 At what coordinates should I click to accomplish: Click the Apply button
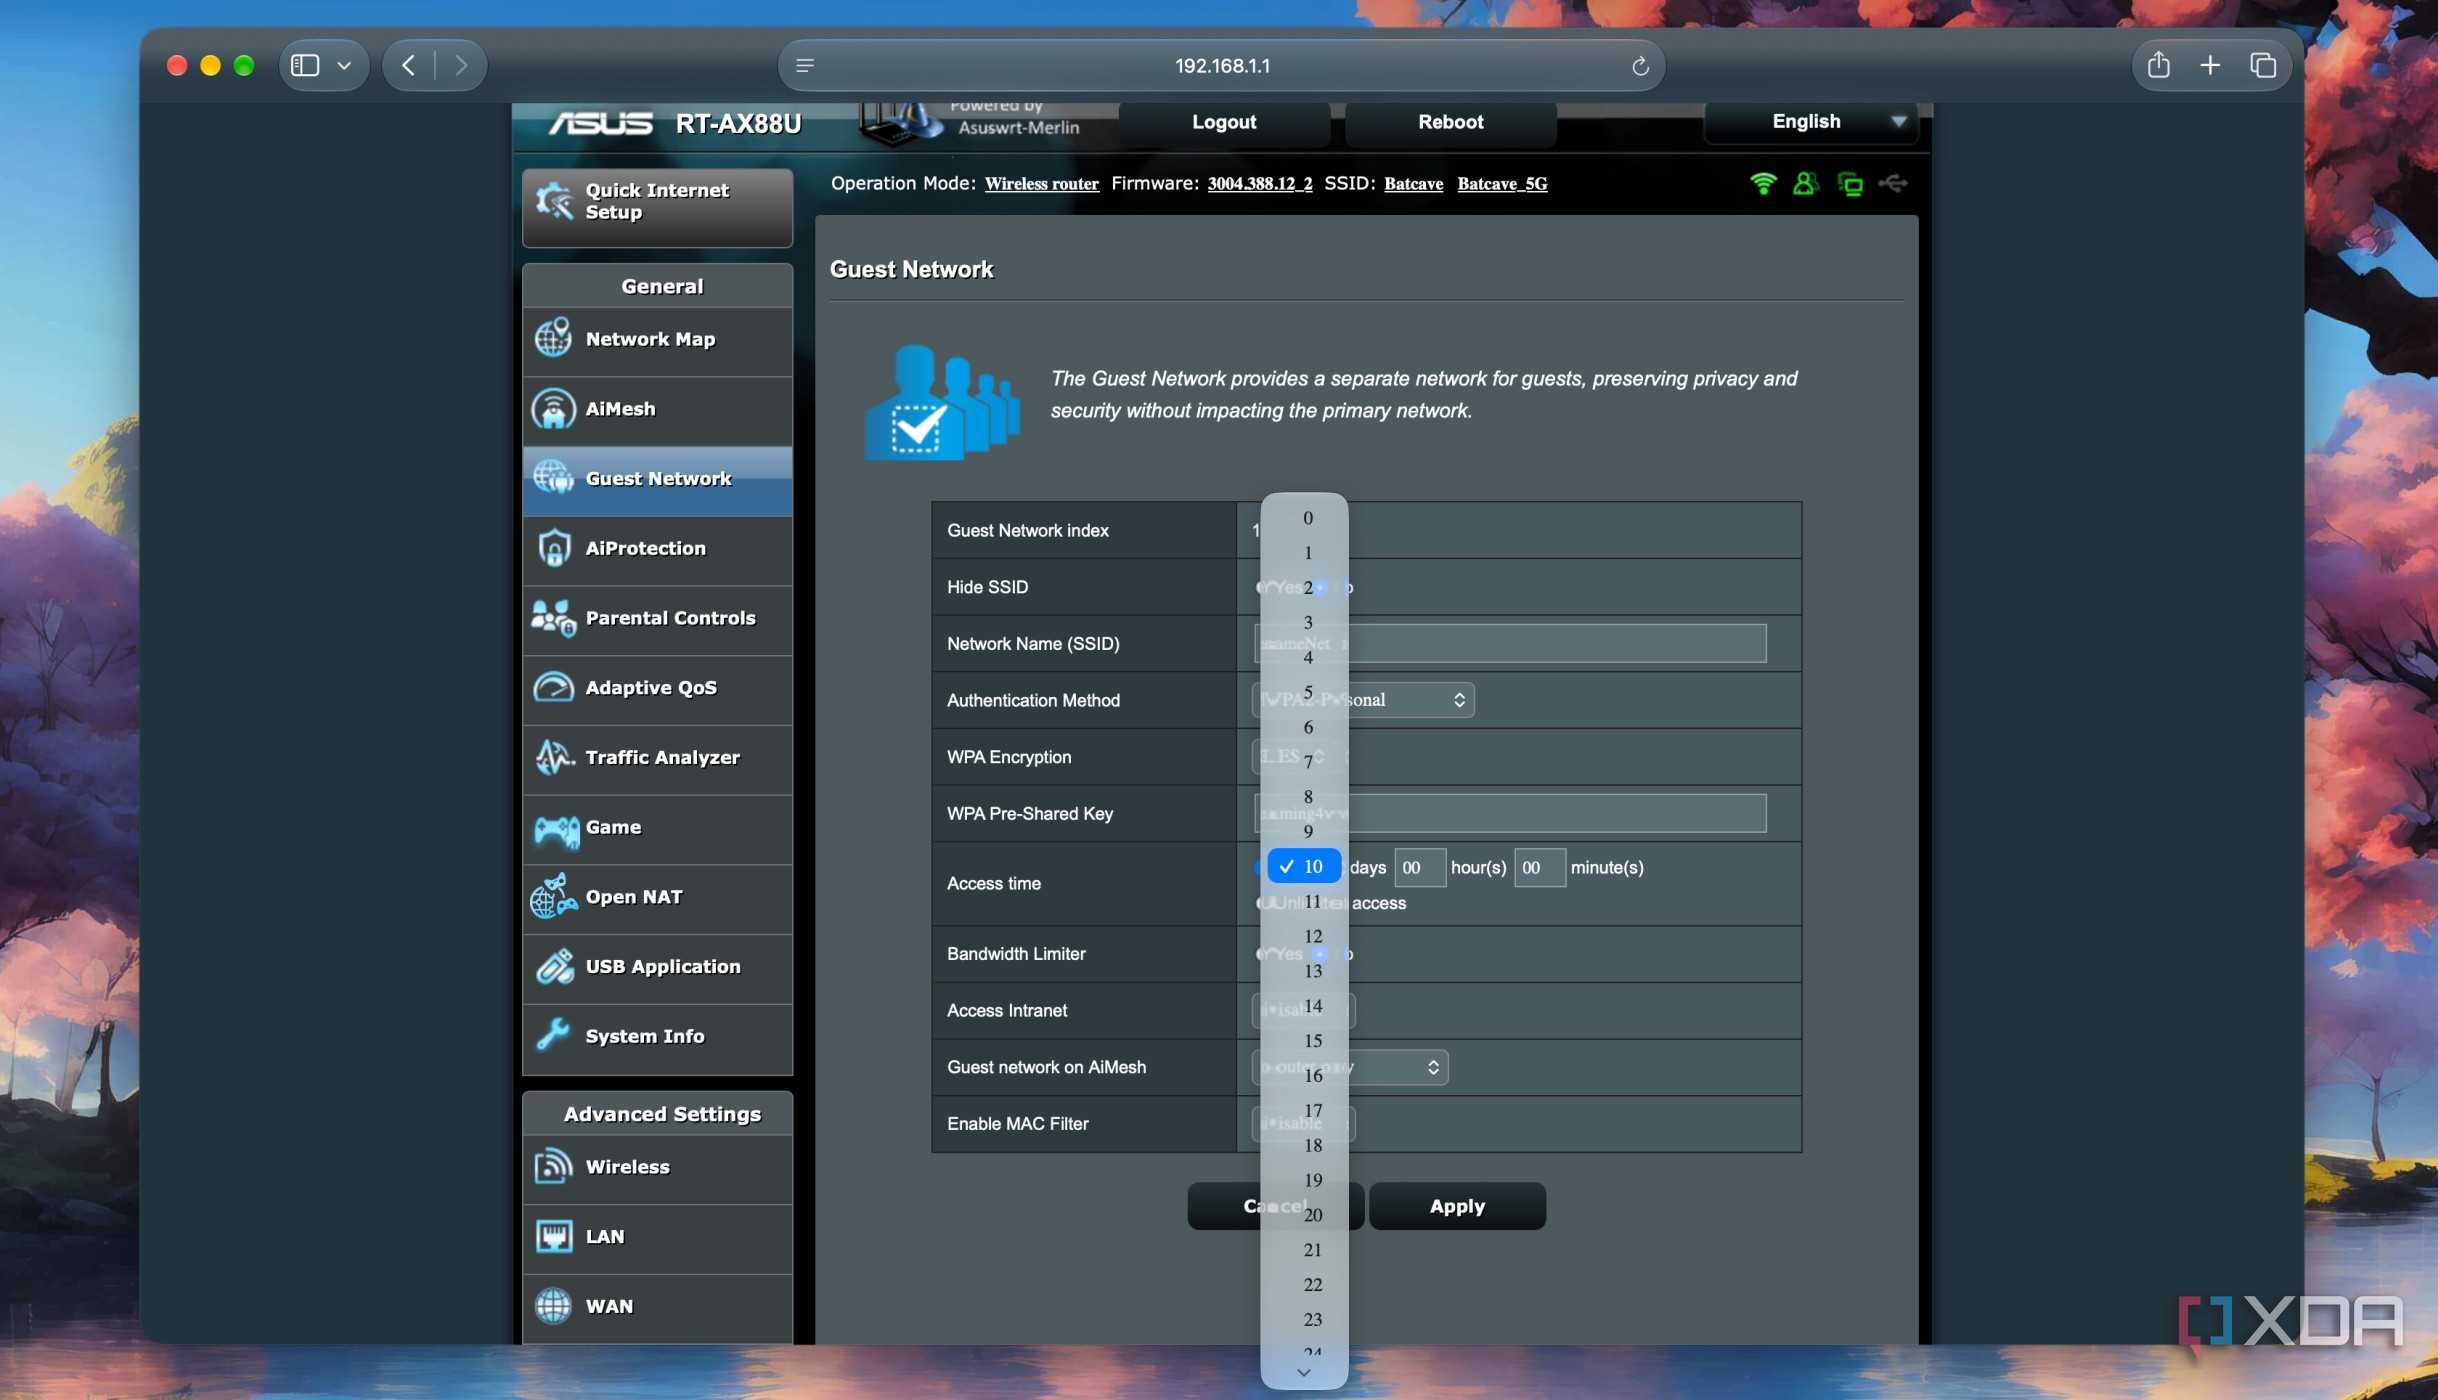pyautogui.click(x=1457, y=1206)
